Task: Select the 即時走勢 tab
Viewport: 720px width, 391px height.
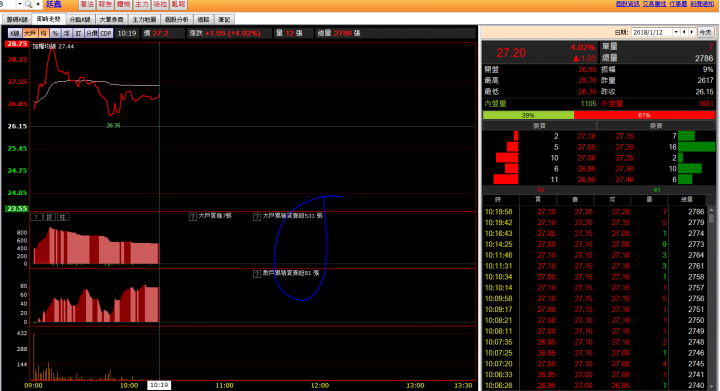Action: (49, 19)
